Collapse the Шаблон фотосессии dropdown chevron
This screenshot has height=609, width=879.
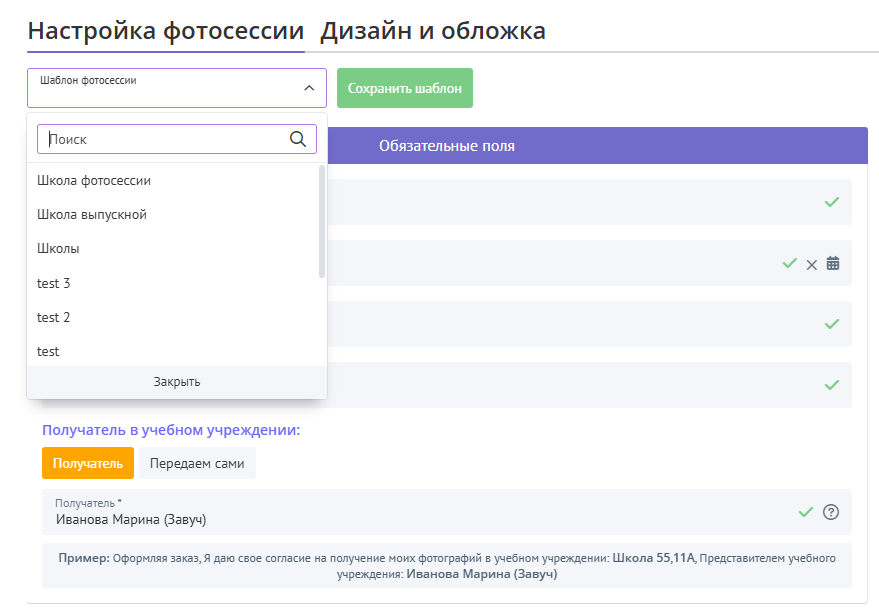308,88
